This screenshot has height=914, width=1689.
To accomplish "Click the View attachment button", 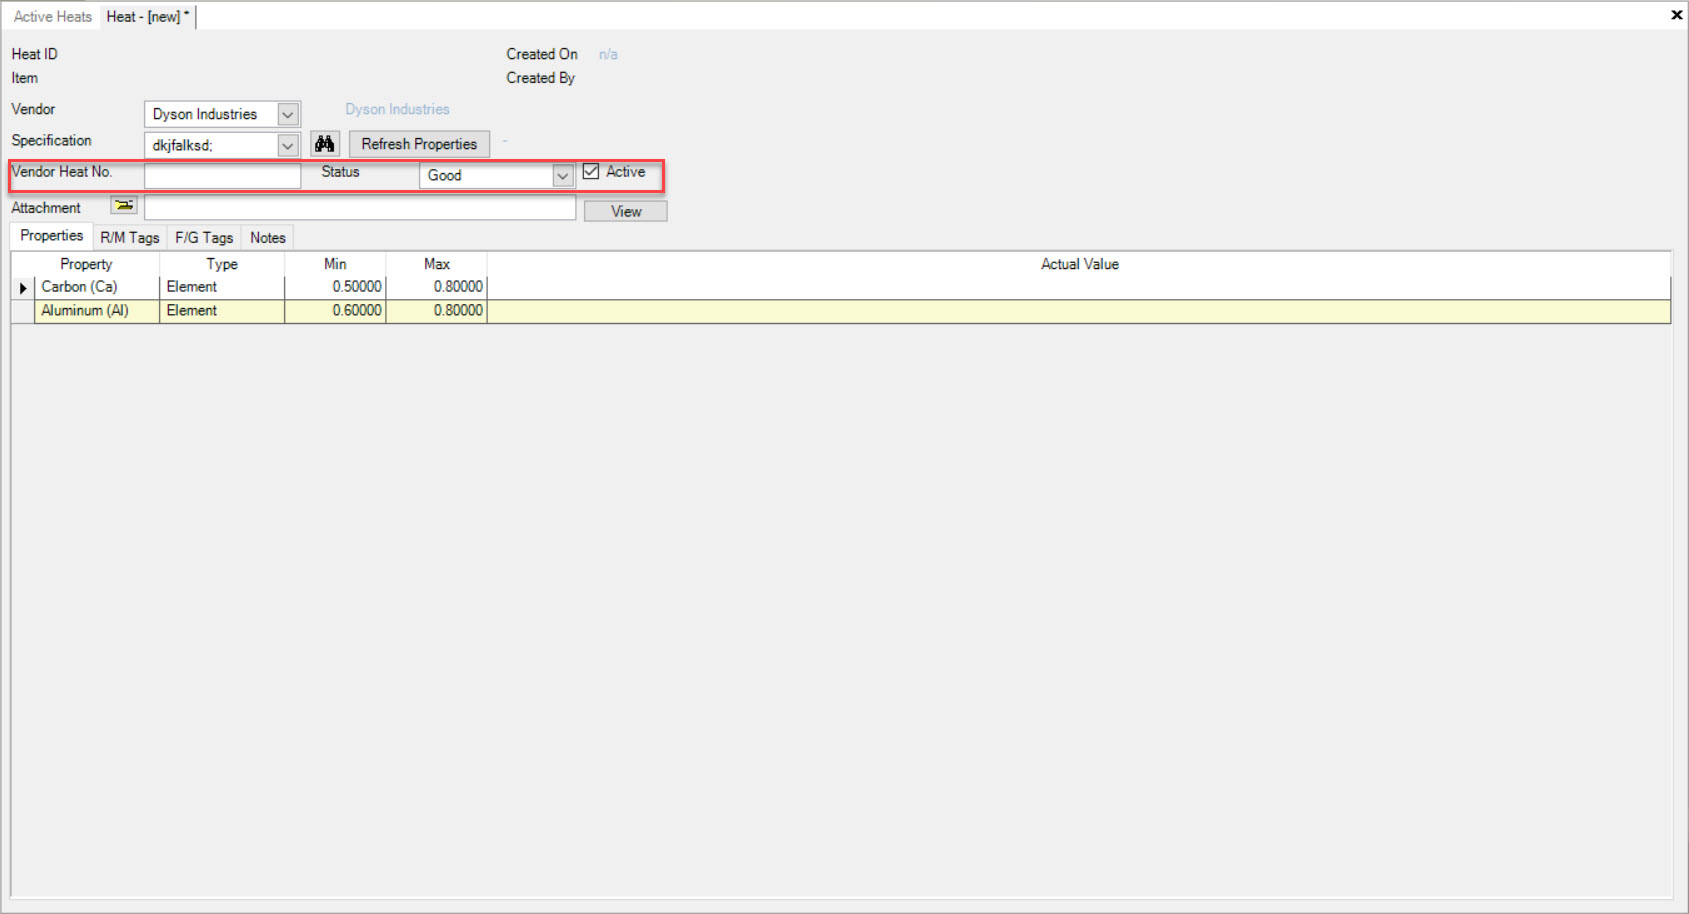I will [626, 211].
